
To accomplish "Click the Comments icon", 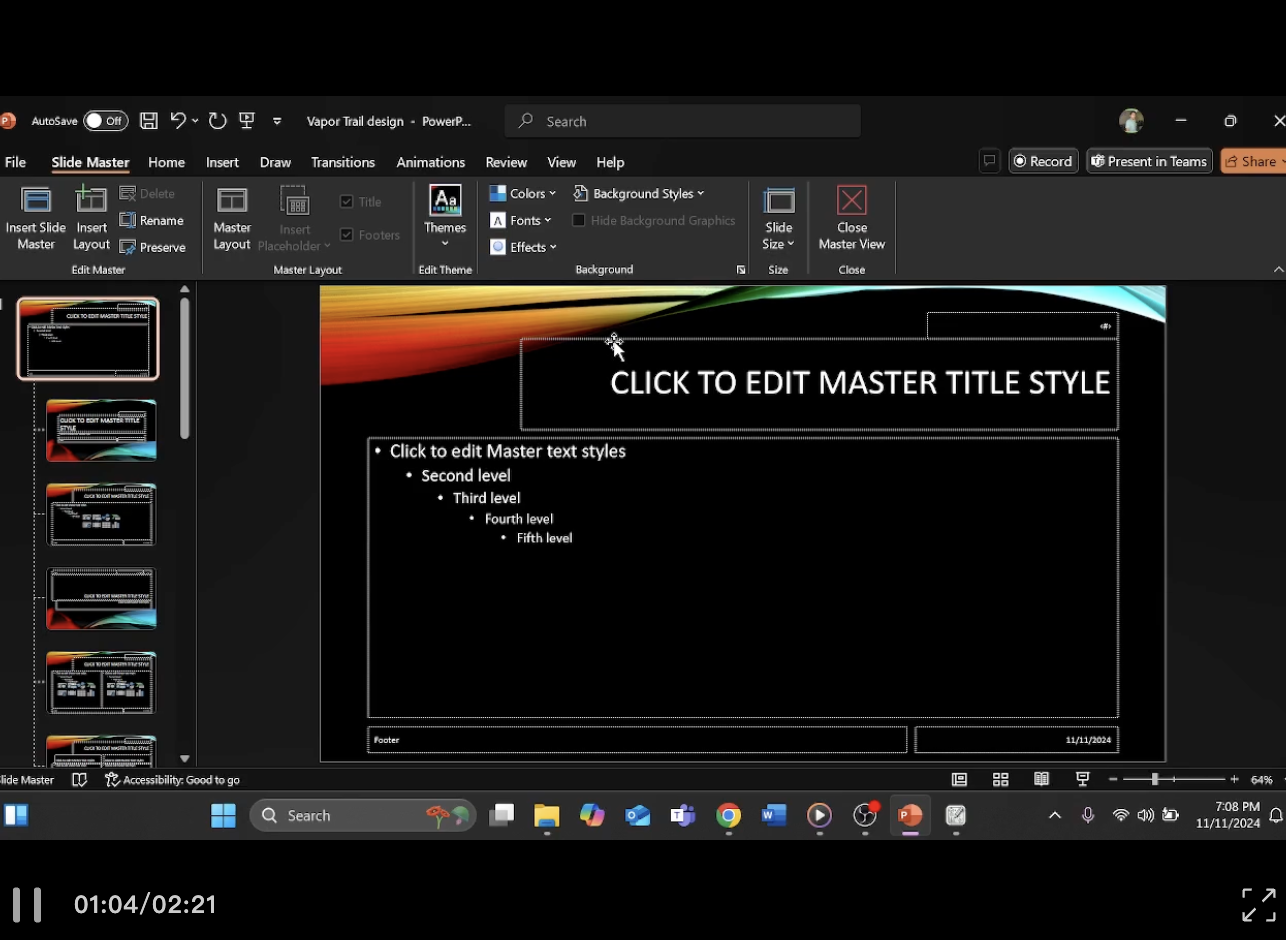I will point(989,161).
